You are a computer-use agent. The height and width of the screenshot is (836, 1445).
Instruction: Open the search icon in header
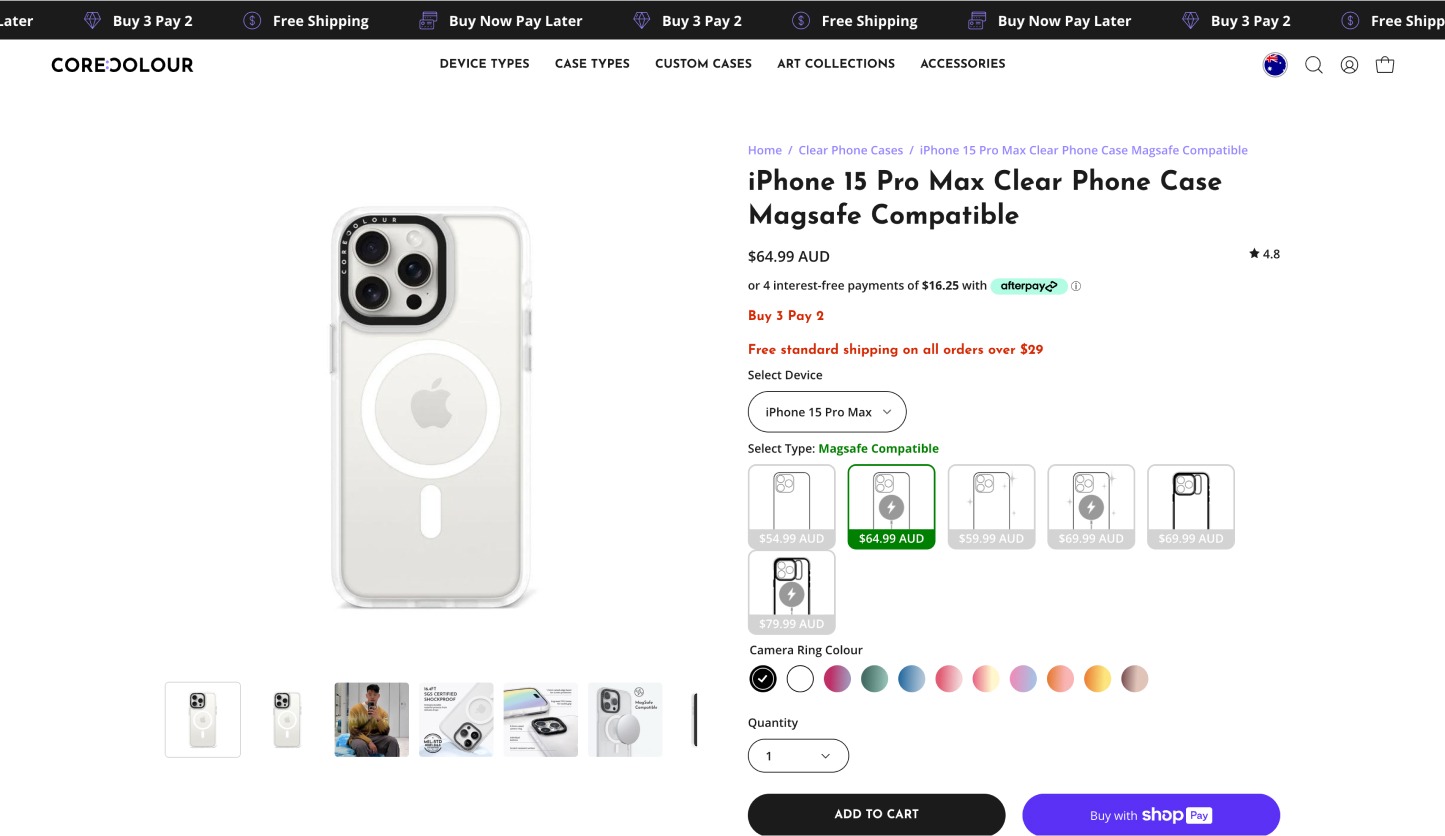pyautogui.click(x=1314, y=65)
